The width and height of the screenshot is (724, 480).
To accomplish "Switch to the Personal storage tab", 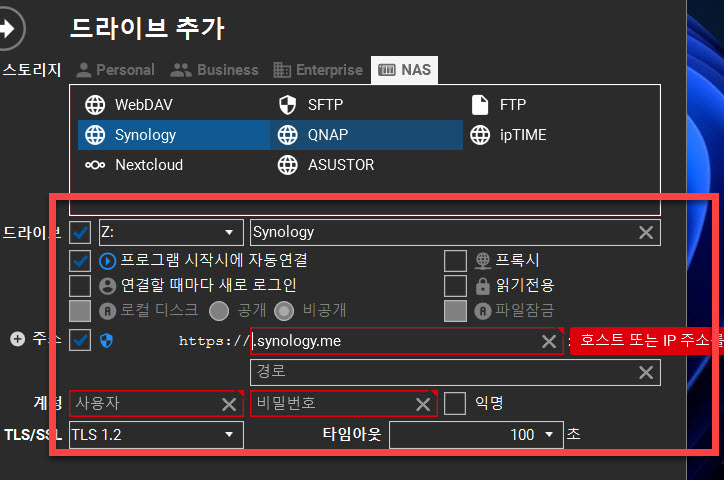I will click(116, 70).
